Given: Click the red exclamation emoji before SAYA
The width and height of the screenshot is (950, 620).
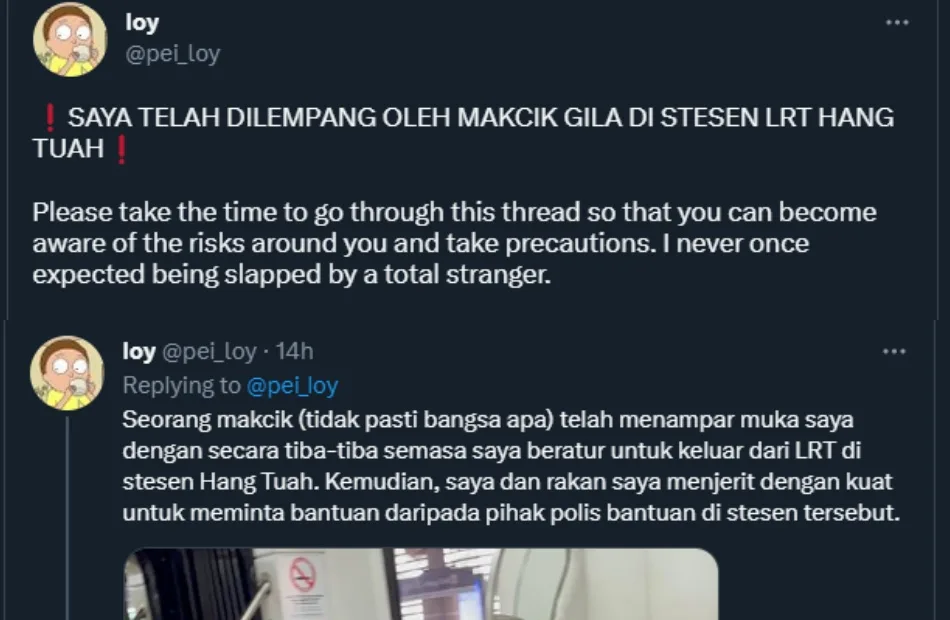Looking at the screenshot, I should tap(50, 118).
